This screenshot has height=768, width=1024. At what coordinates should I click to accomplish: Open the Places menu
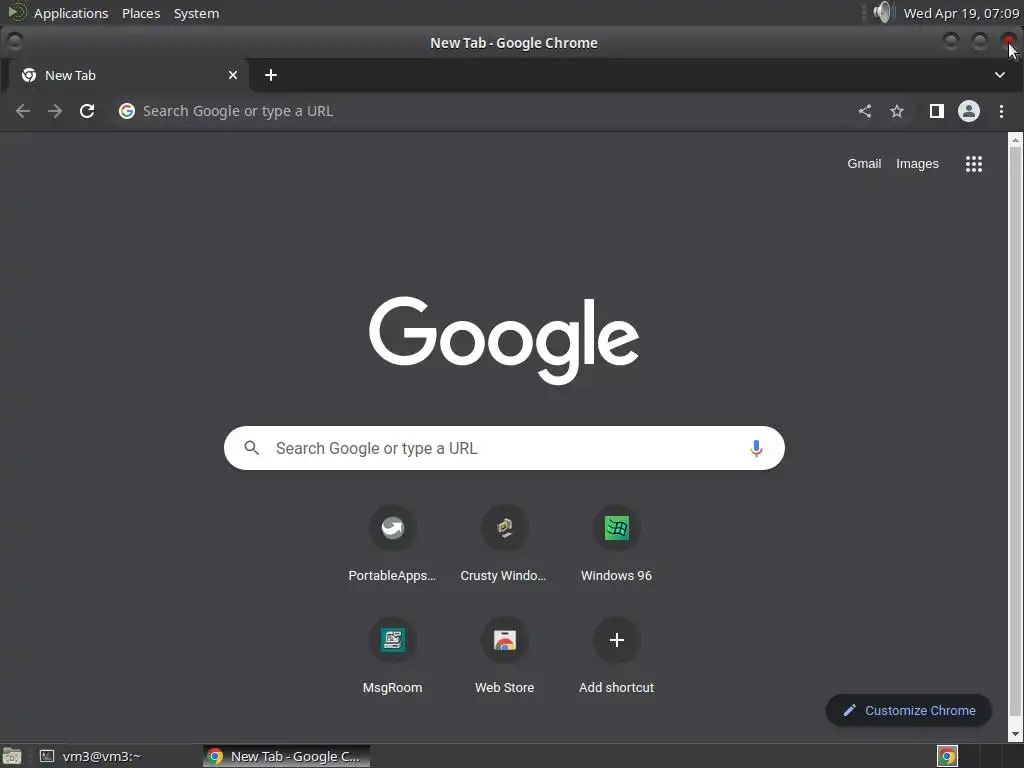click(141, 13)
